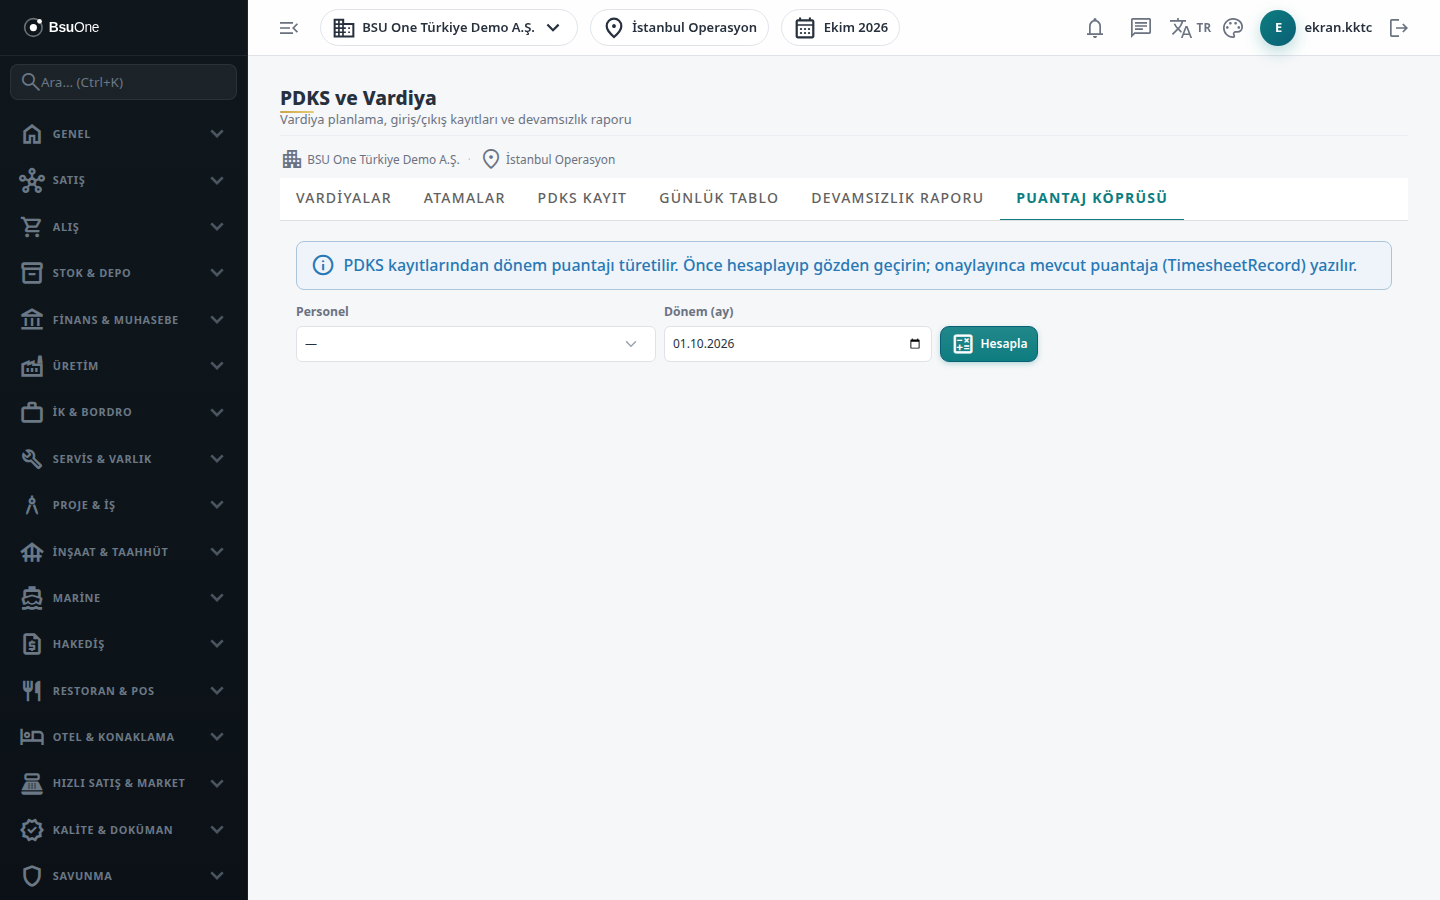Open the Restoran & POS cutlery icon

tap(32, 691)
